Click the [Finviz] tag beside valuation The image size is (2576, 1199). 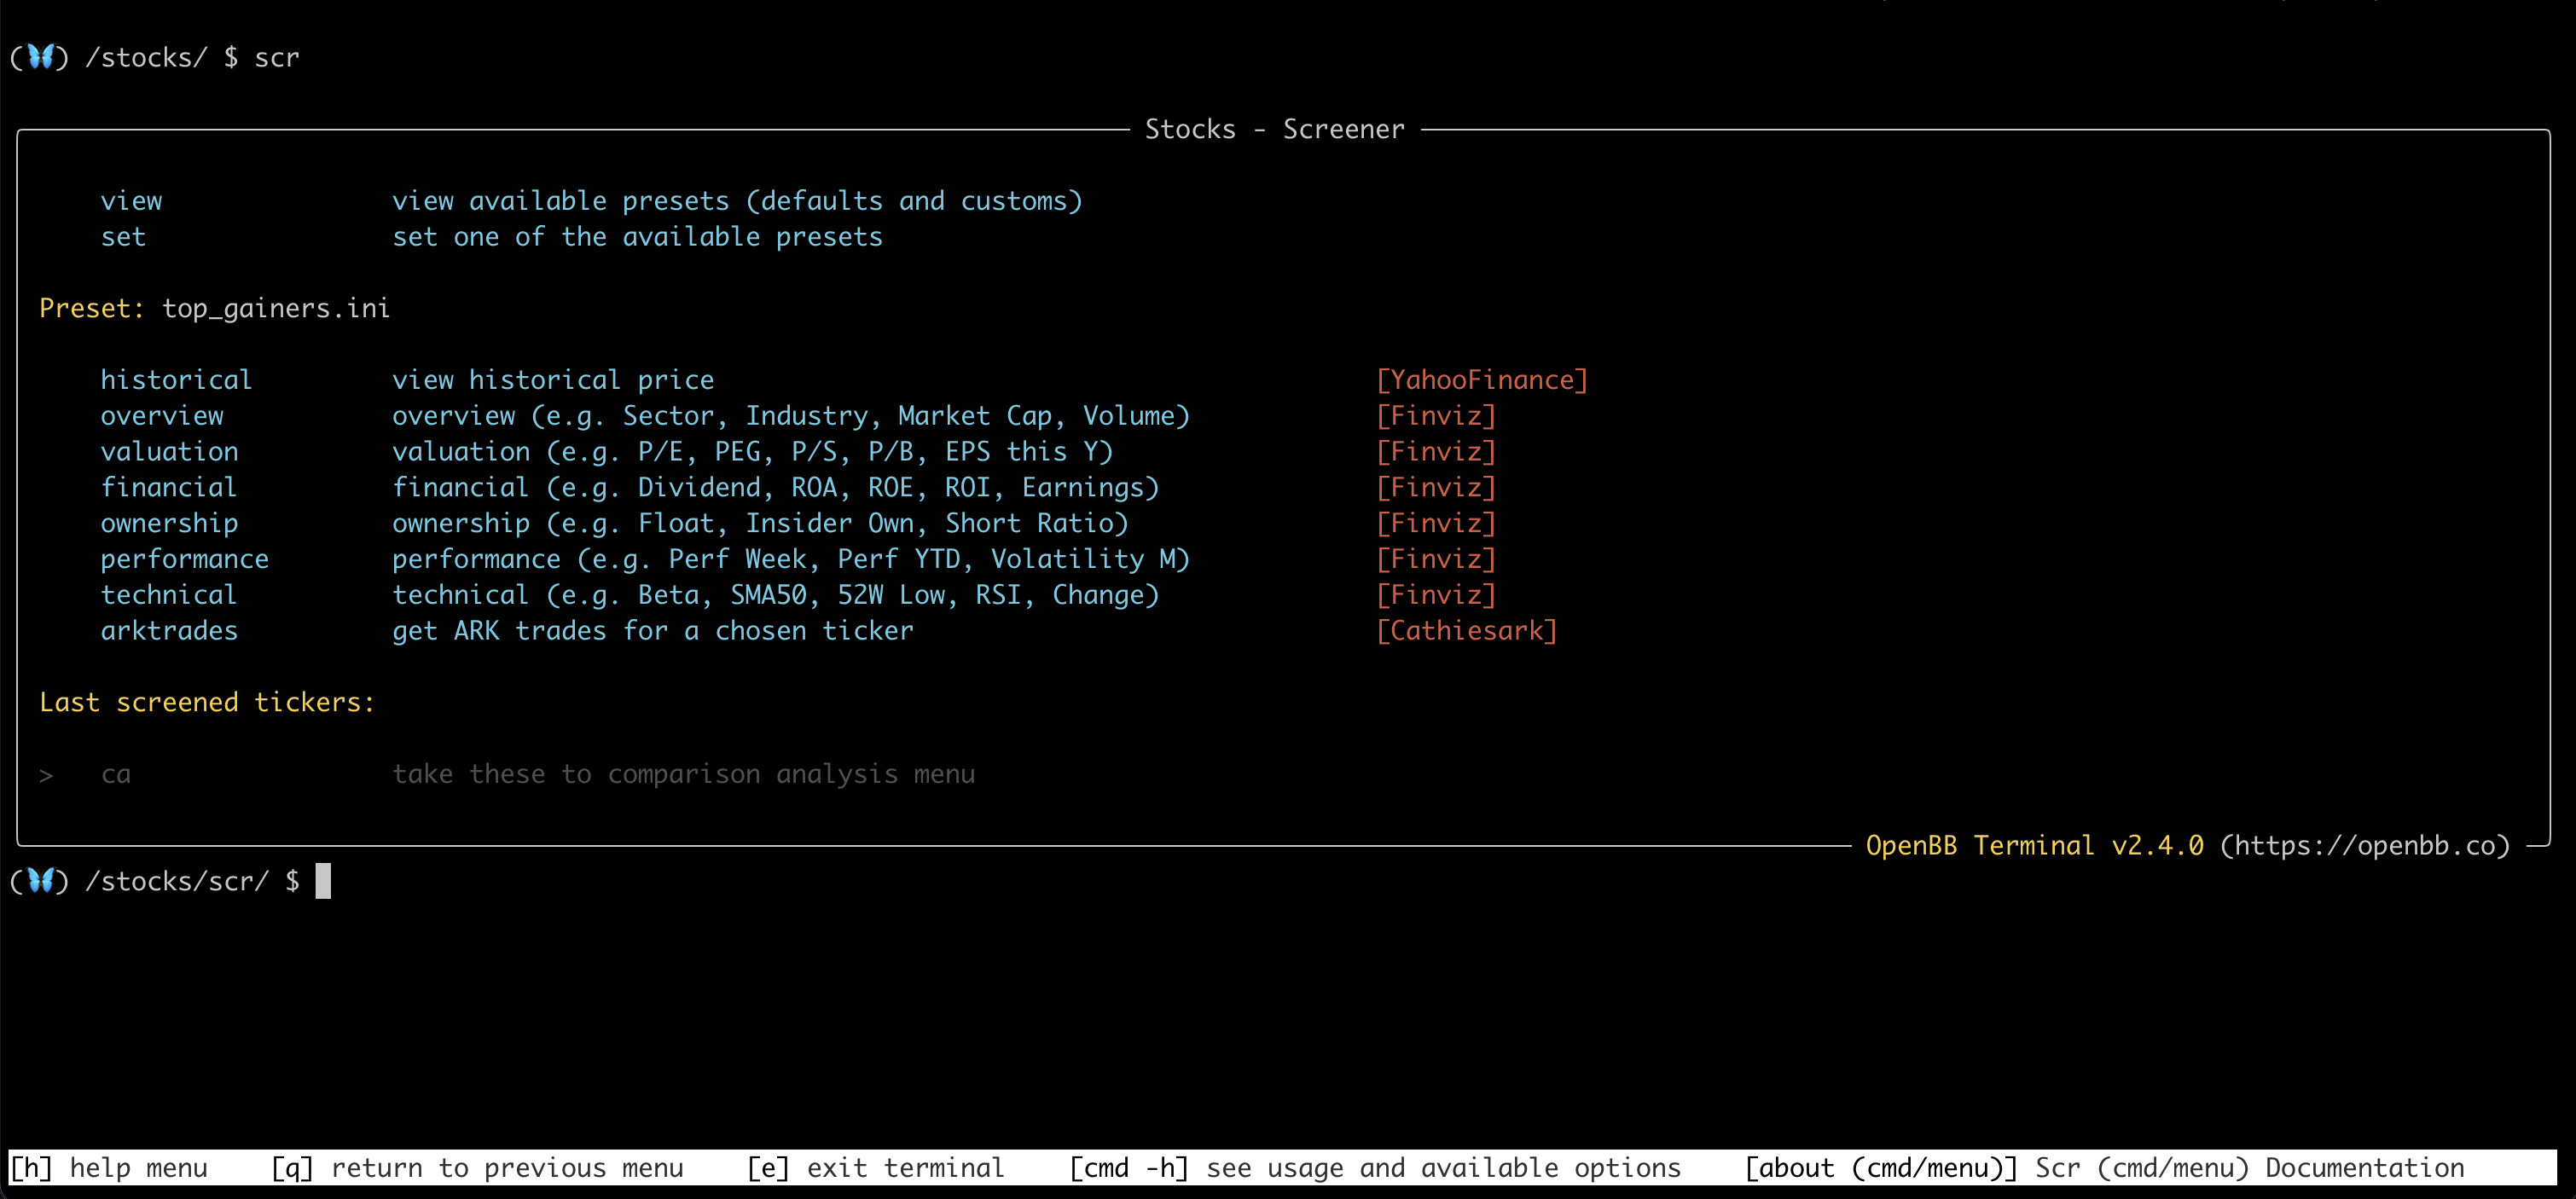(x=1436, y=452)
